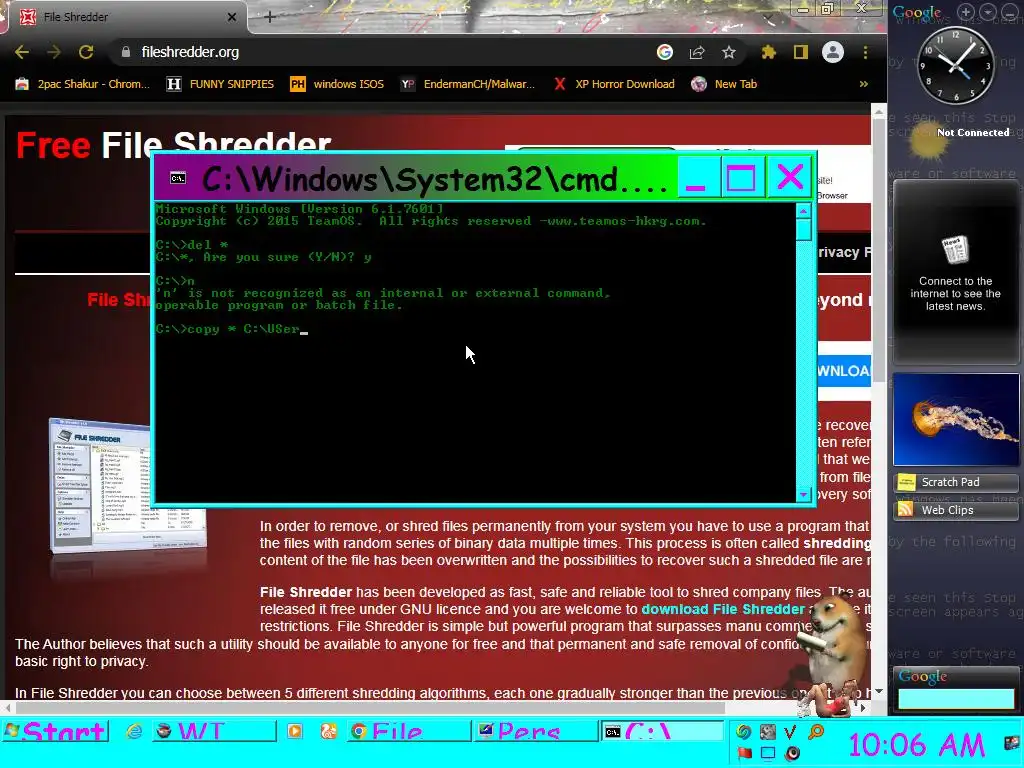Click the speaker volume tray icon
Image resolution: width=1024 pixels, height=768 pixels.
click(792, 754)
